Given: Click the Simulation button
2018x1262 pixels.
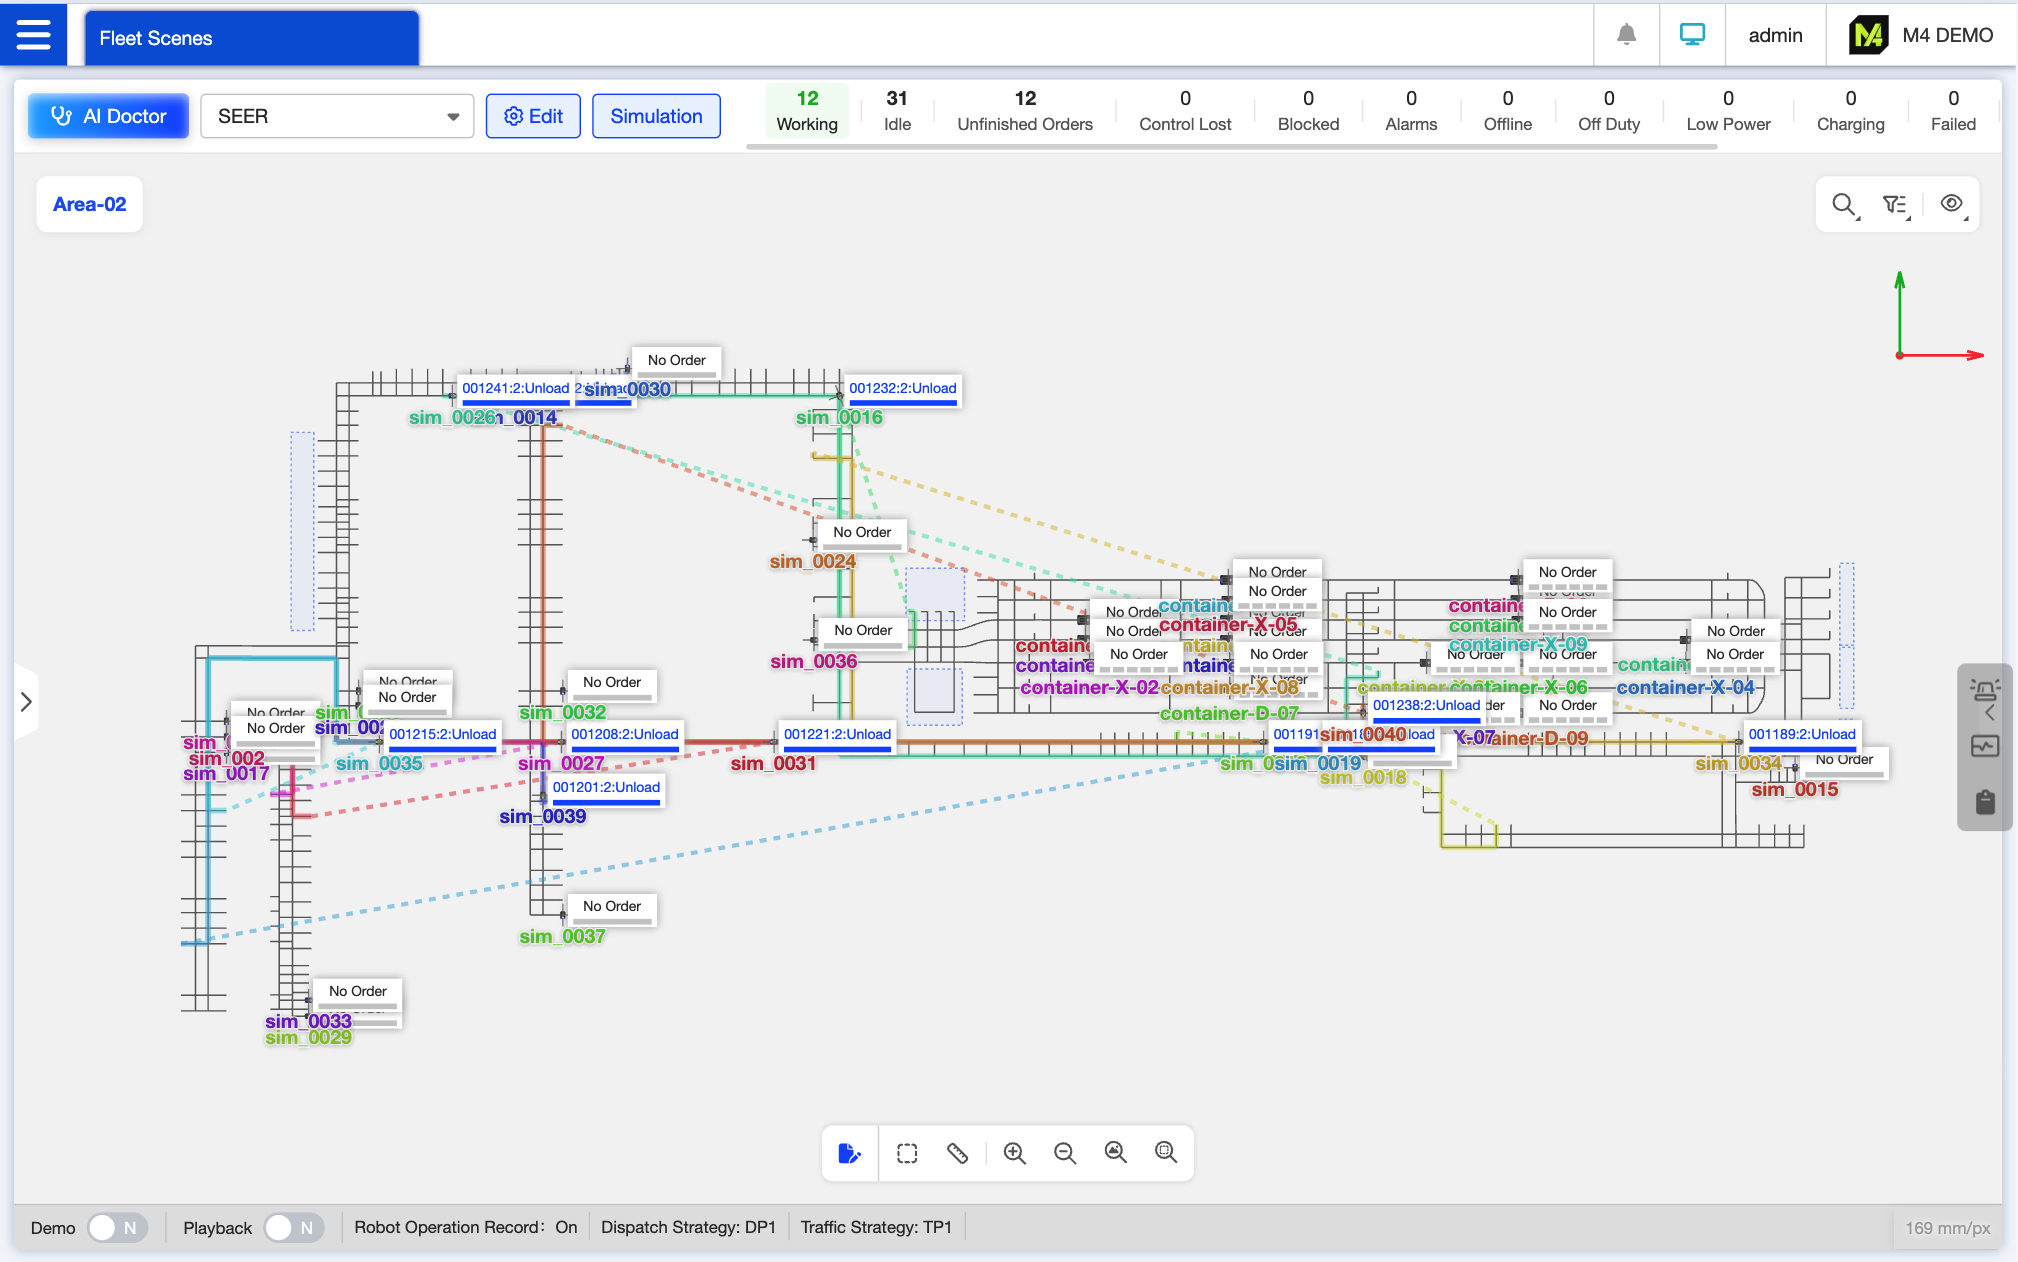Looking at the screenshot, I should pyautogui.click(x=656, y=116).
